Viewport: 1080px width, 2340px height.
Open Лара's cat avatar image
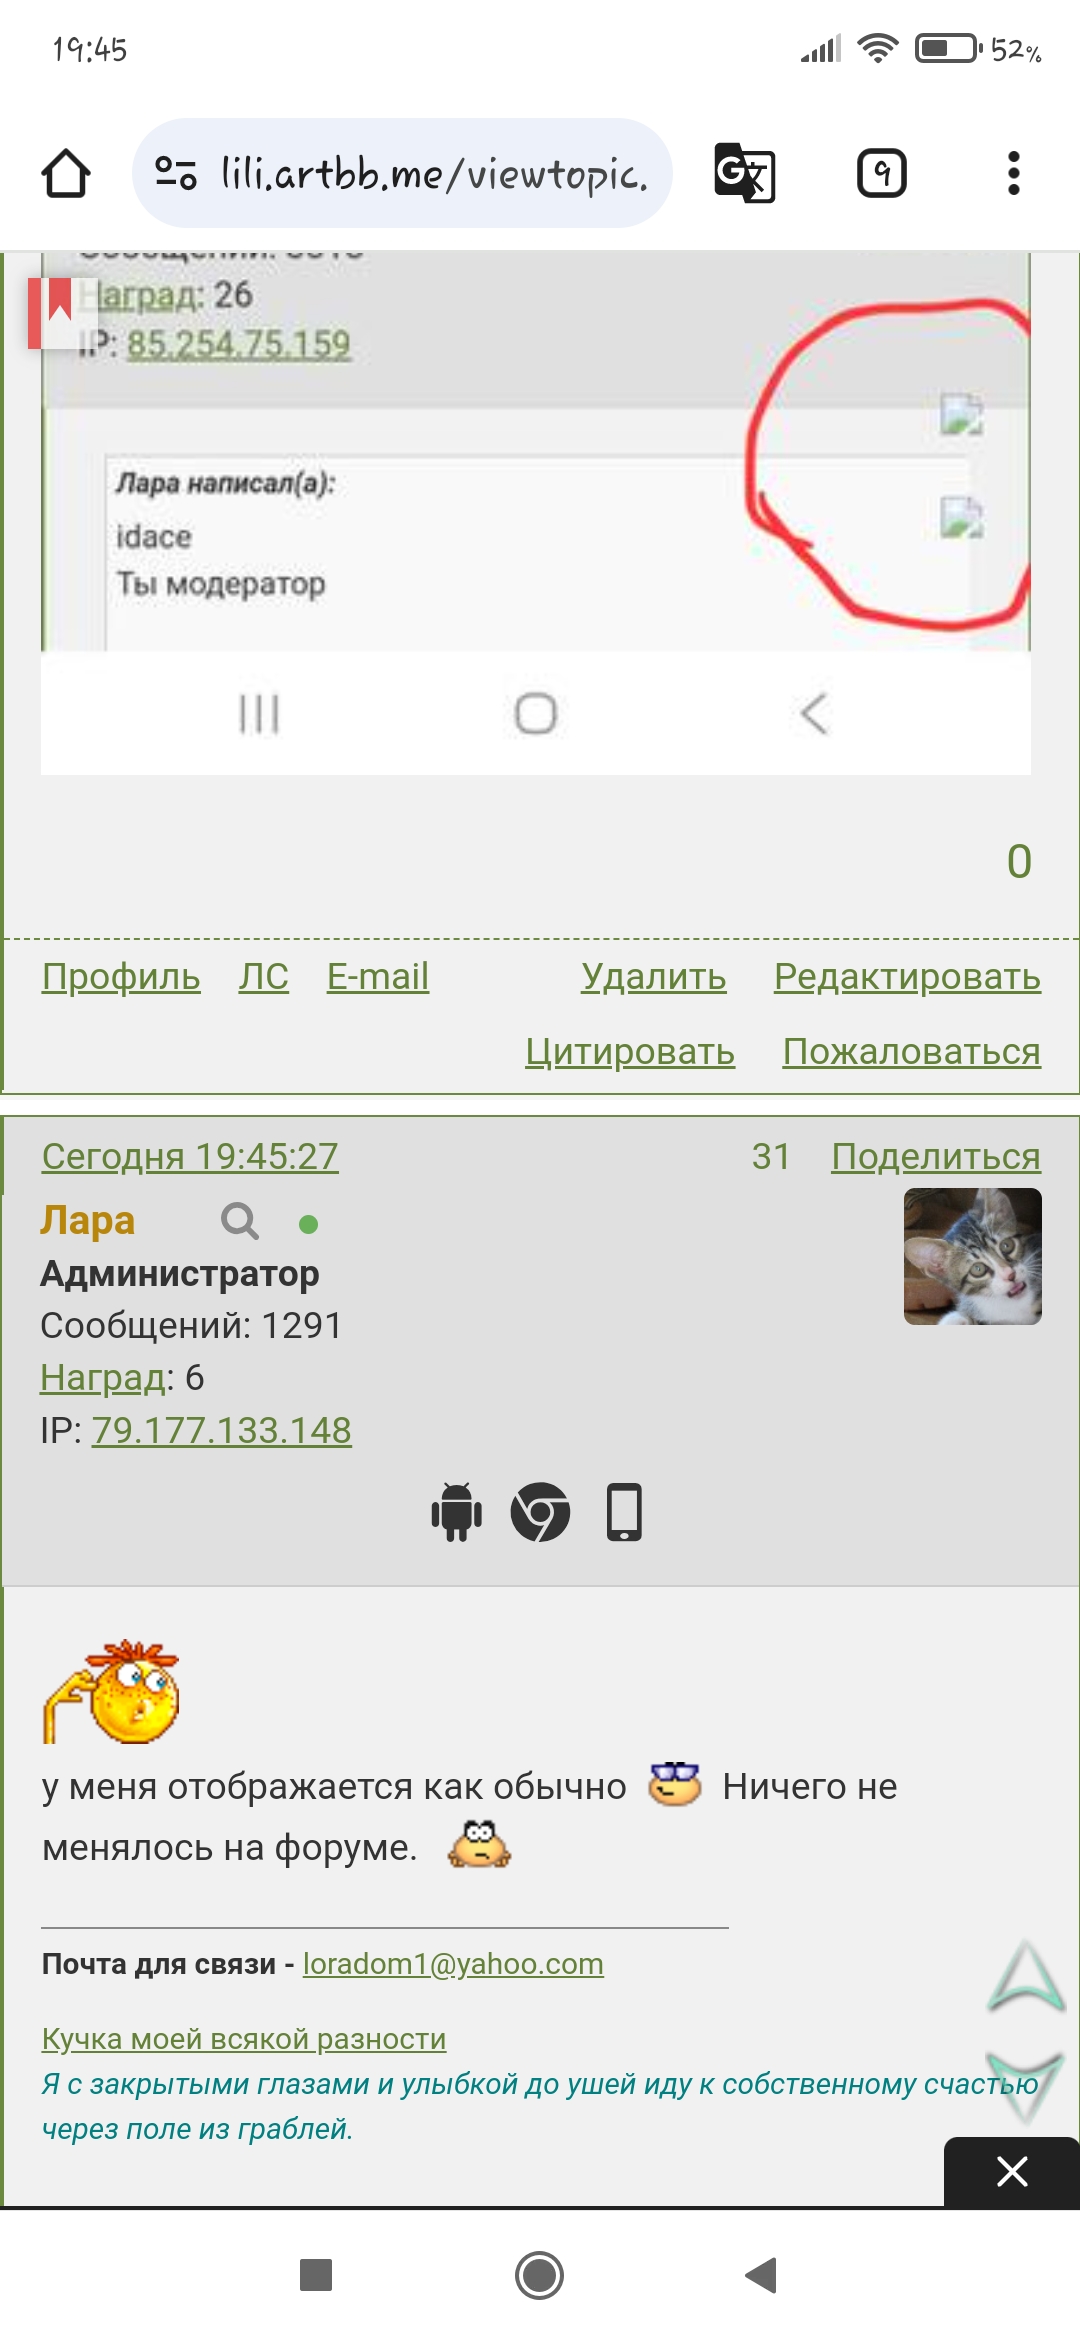point(973,1256)
